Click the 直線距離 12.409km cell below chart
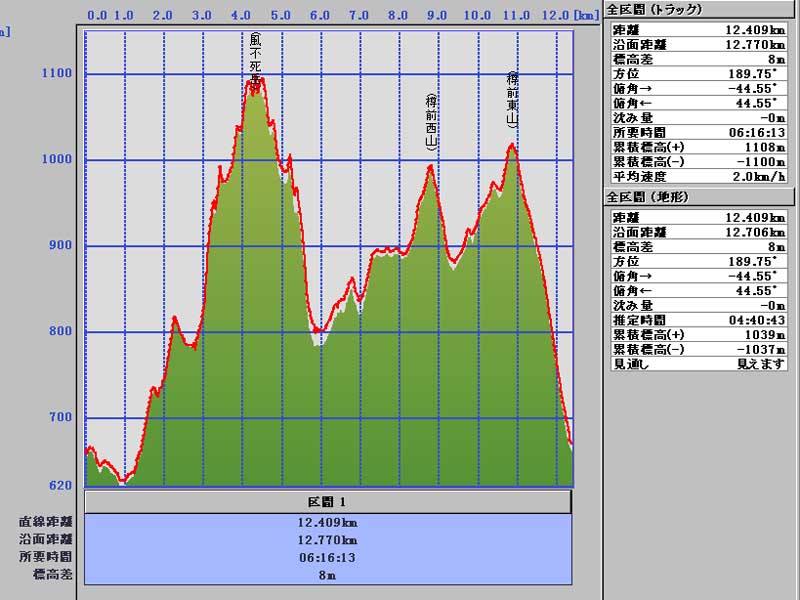This screenshot has height=600, width=800. click(x=328, y=522)
